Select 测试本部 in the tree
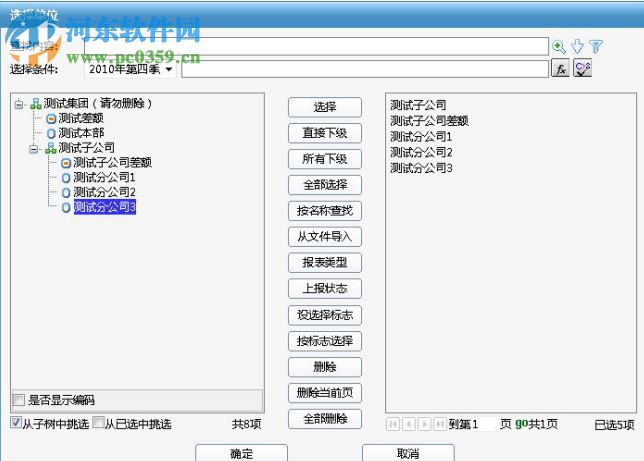This screenshot has height=461, width=644. [x=81, y=134]
